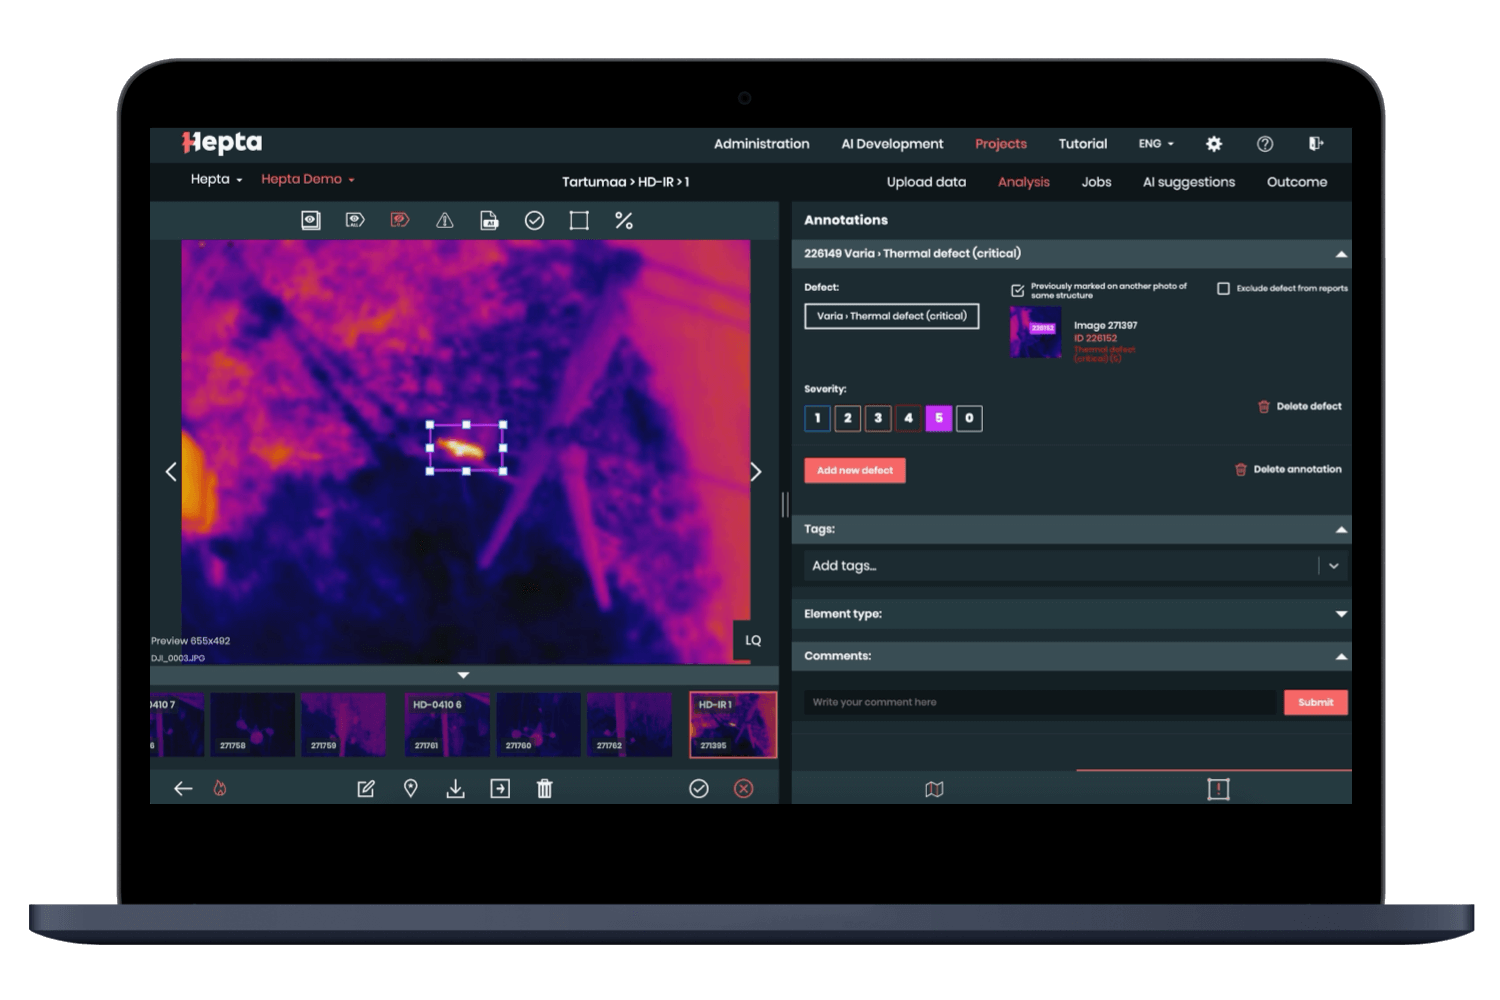Open the Administration menu

[x=761, y=144]
